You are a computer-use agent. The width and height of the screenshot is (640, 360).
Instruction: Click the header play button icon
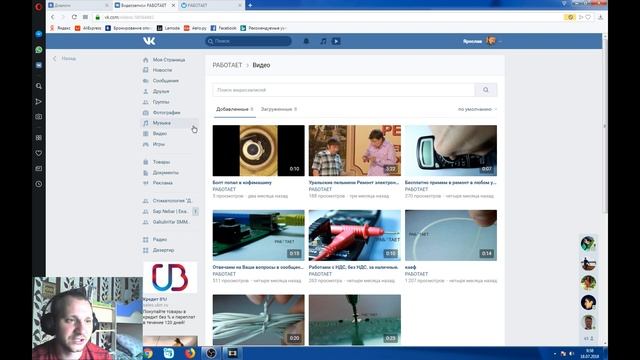click(336, 41)
